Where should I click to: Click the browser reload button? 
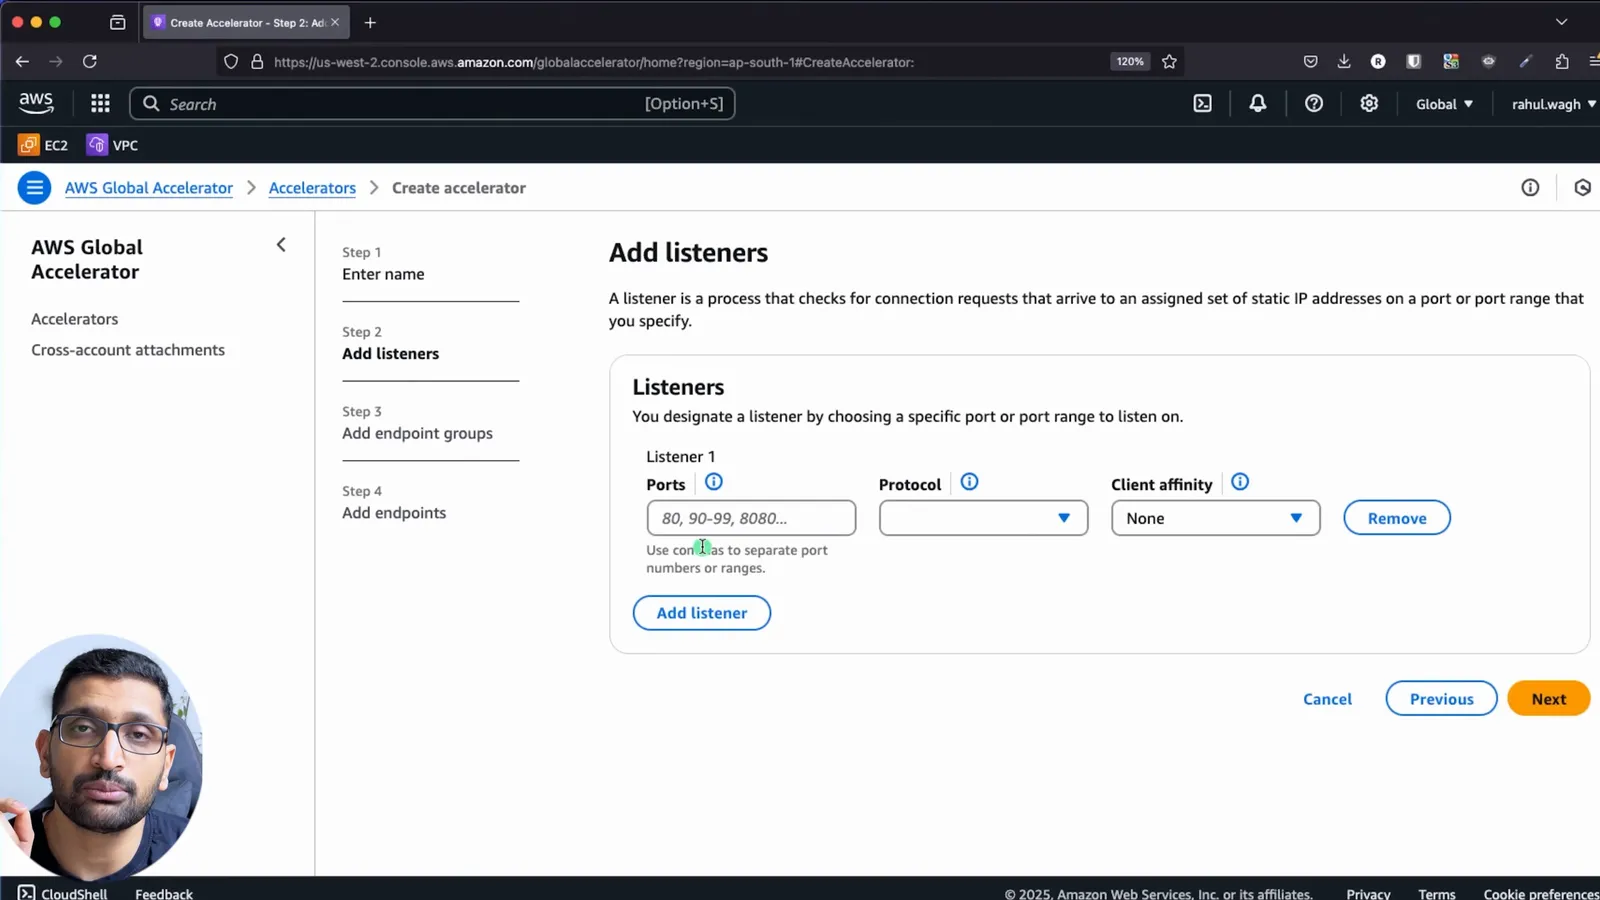coord(90,61)
